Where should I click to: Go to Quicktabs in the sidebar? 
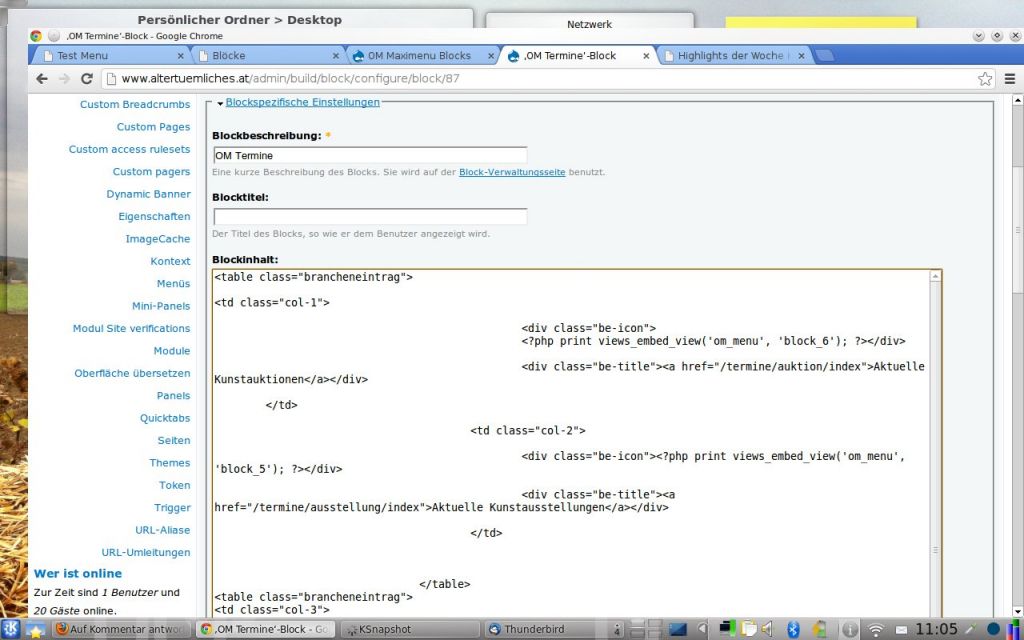165,418
